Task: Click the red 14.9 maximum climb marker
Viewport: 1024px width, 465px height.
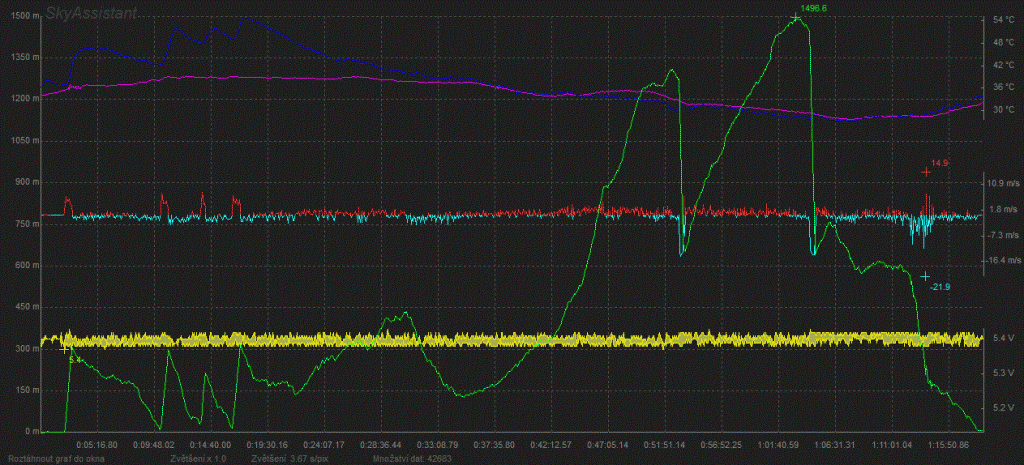Action: (x=926, y=172)
